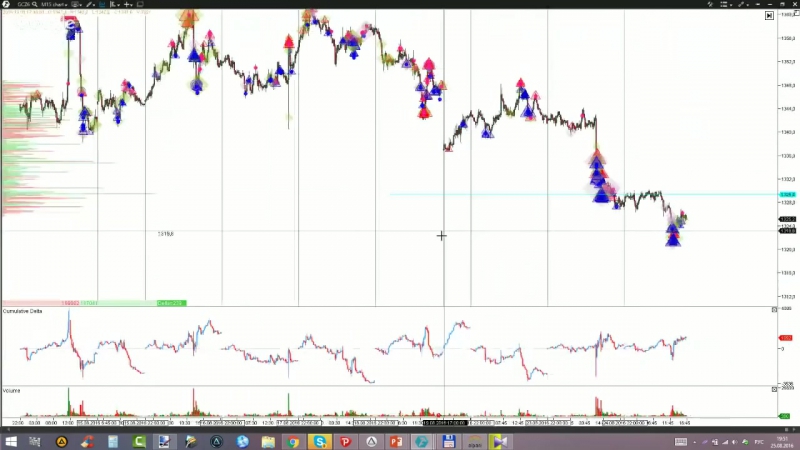Click the floppy disk save taskbar icon
The width and height of the screenshot is (800, 450).
(448, 441)
